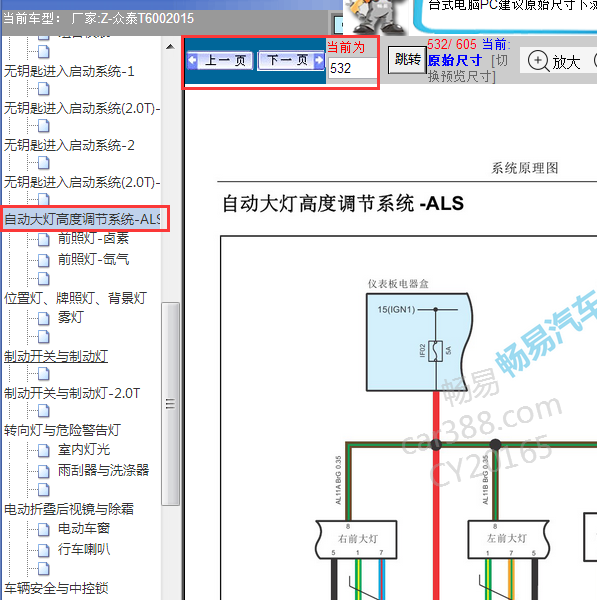This screenshot has height=600, width=597.
Task: Open 电动车窗 page
Action: [x=84, y=528]
